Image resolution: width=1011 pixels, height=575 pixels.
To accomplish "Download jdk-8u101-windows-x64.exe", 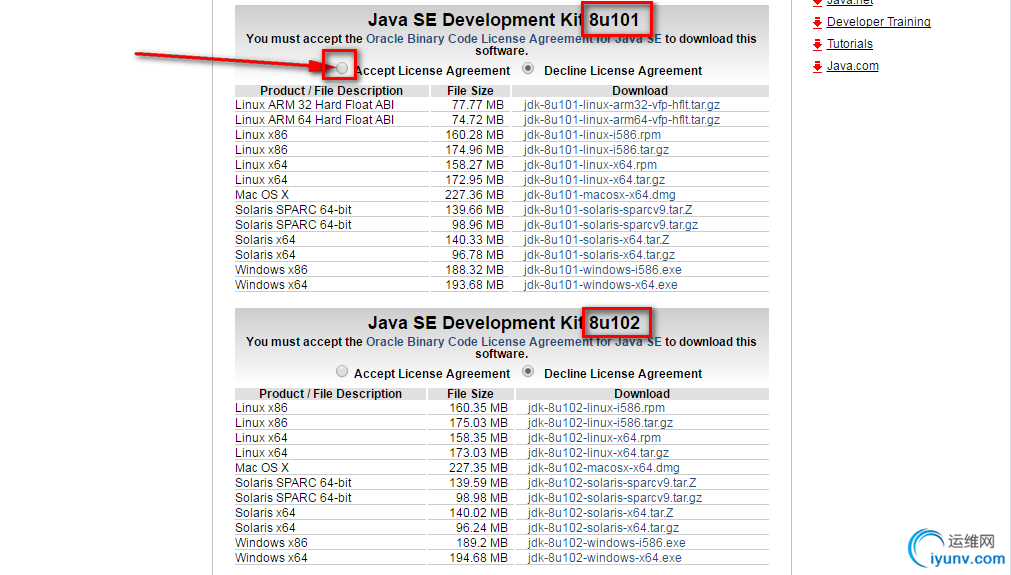I will pyautogui.click(x=600, y=285).
